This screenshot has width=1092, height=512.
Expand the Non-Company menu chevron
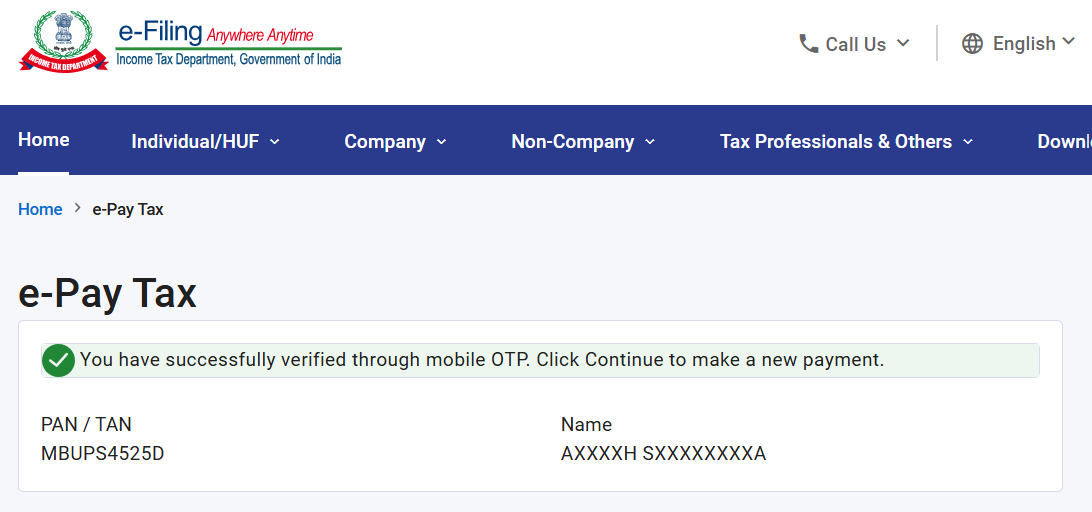click(x=650, y=142)
